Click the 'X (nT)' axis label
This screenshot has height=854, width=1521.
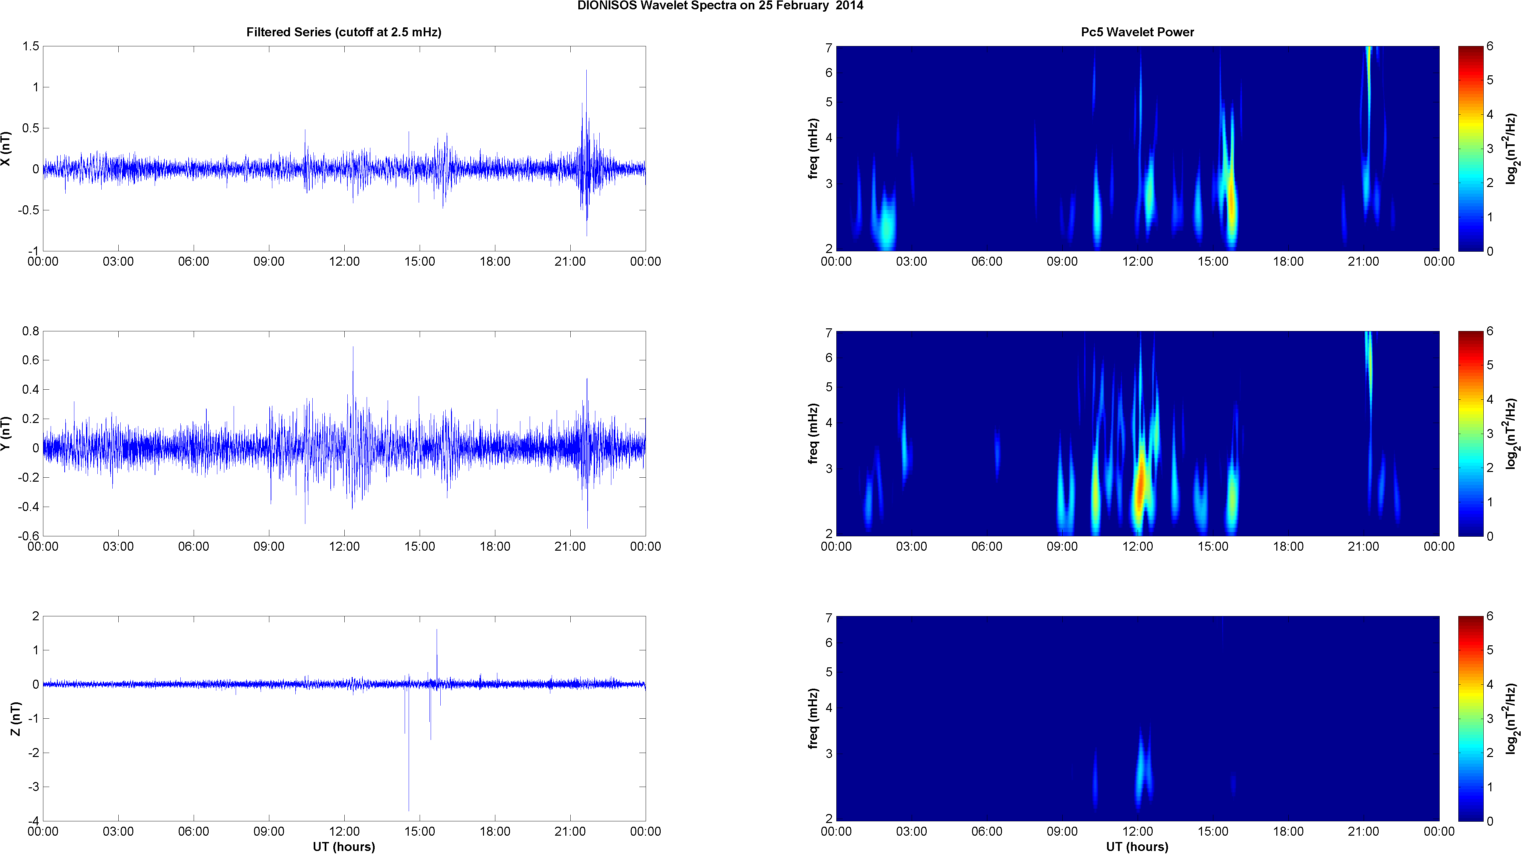[x=7, y=149]
